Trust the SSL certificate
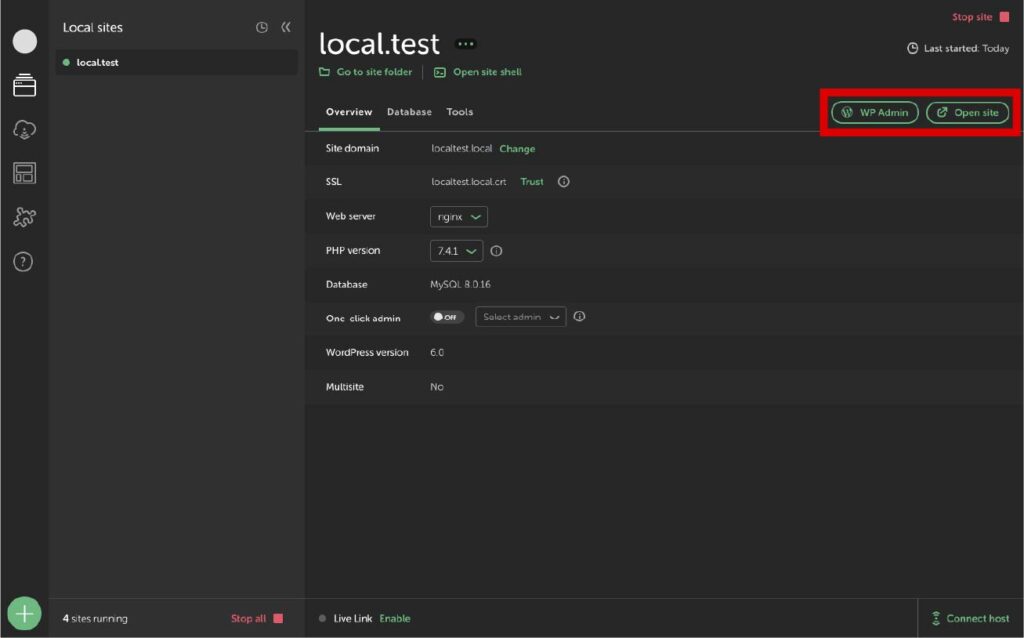 [532, 182]
